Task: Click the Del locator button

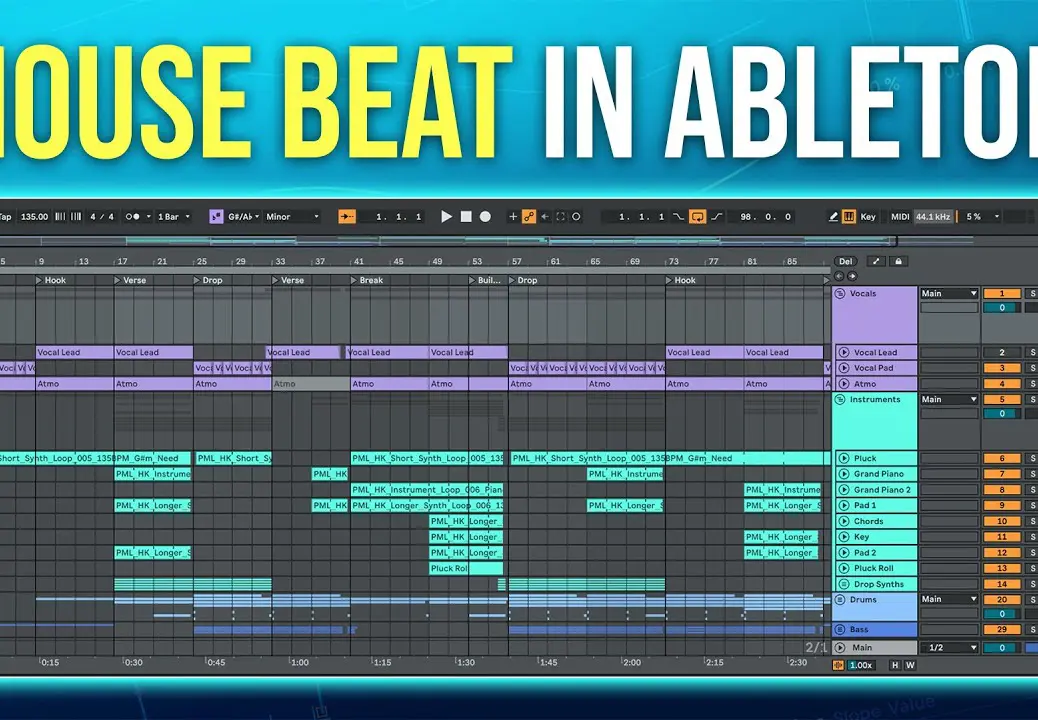Action: [845, 261]
